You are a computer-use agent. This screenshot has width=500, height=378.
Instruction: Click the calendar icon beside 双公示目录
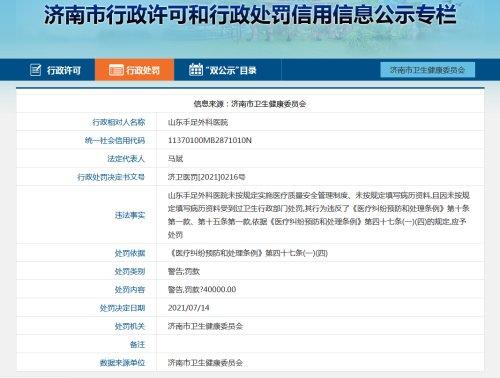click(x=196, y=69)
